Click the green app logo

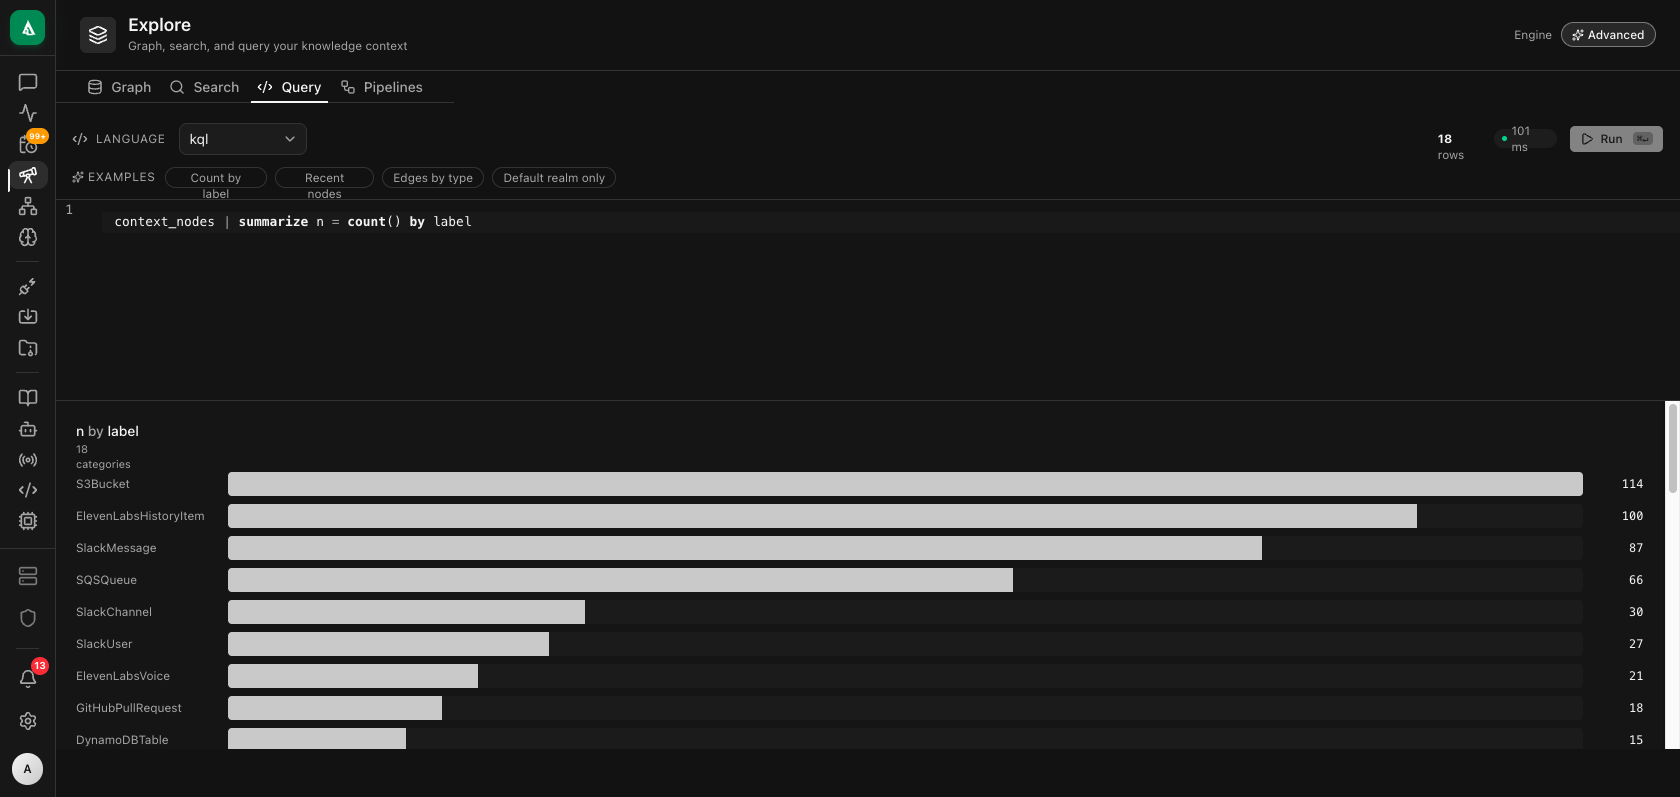pyautogui.click(x=28, y=28)
